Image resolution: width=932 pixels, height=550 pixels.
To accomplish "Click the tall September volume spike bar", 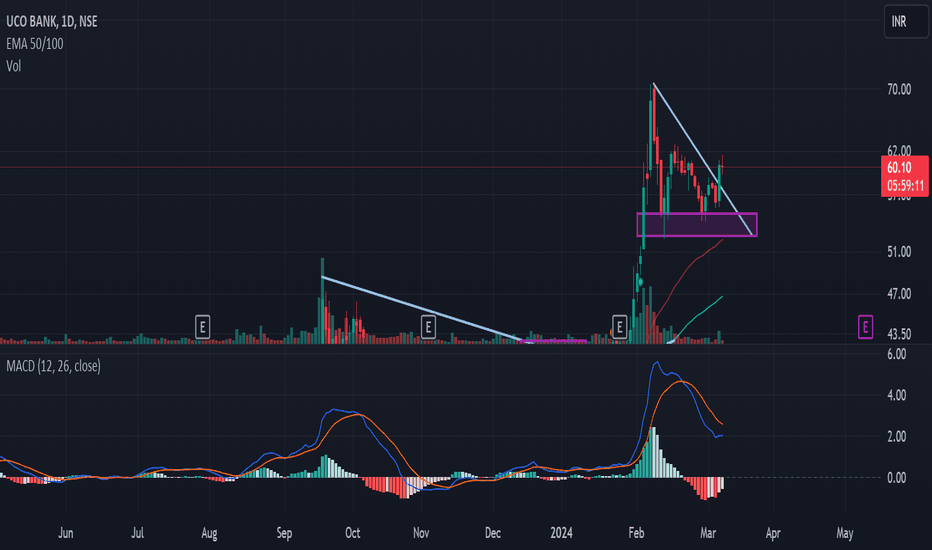I will point(322,300).
